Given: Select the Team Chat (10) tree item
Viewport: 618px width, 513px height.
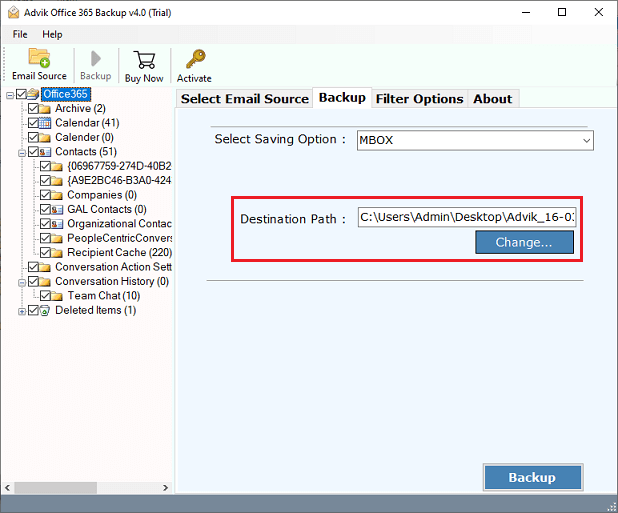Looking at the screenshot, I should point(104,296).
